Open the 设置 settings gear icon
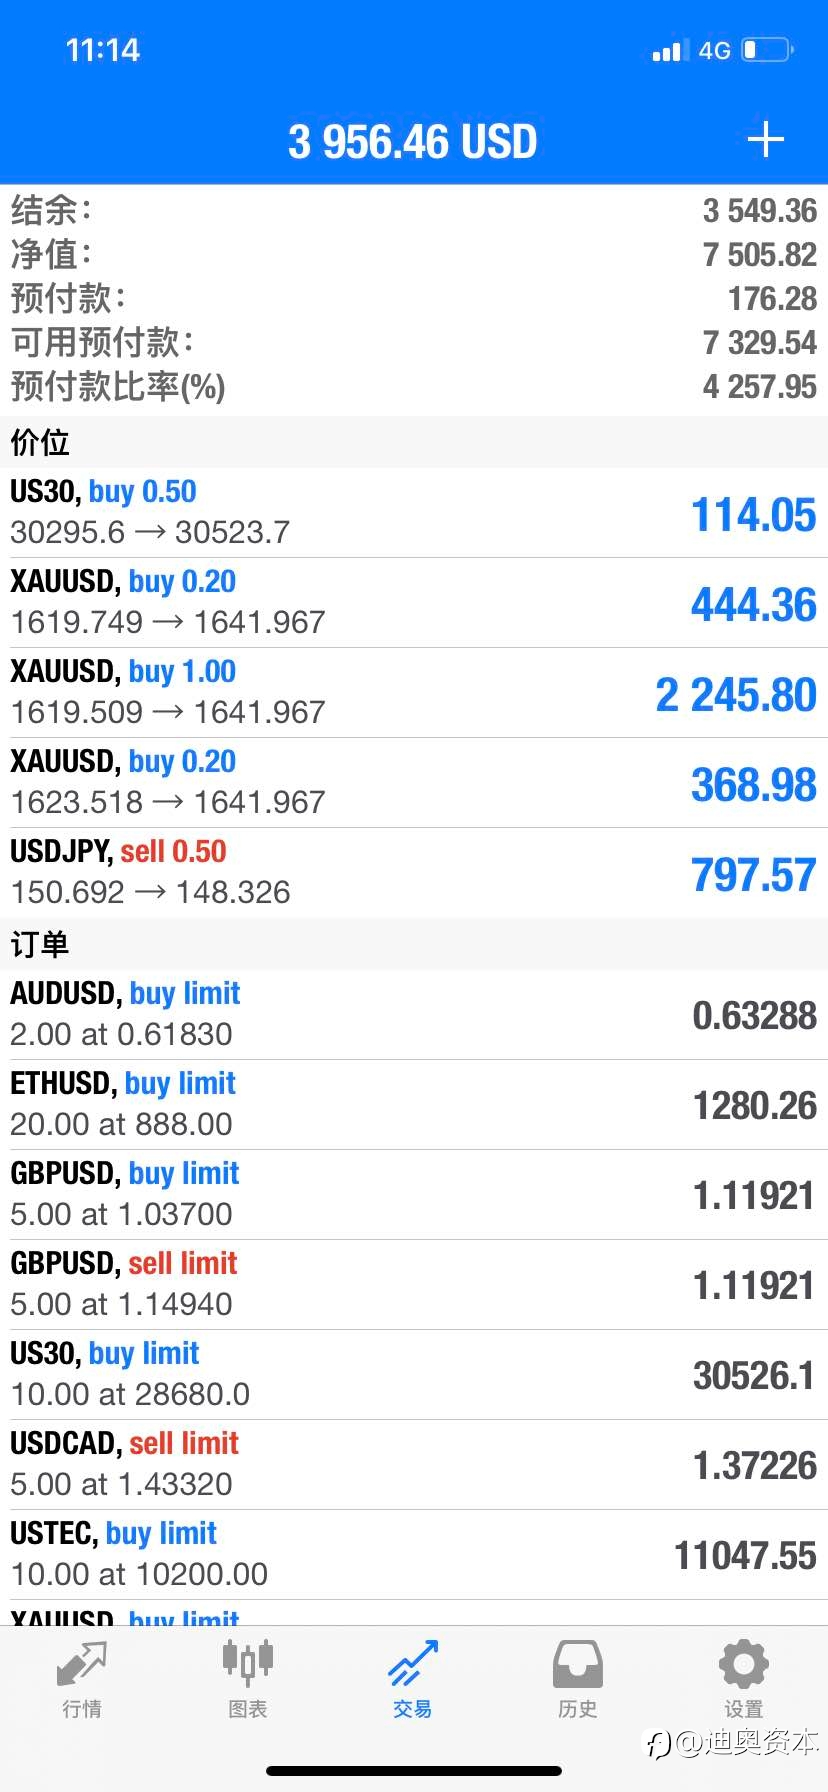This screenshot has height=1792, width=828. pyautogui.click(x=744, y=1665)
